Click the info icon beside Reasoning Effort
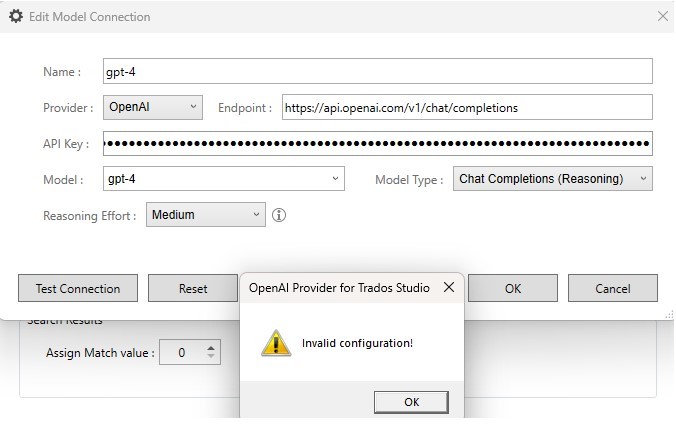Viewport: 676px width, 426px height. 279,215
